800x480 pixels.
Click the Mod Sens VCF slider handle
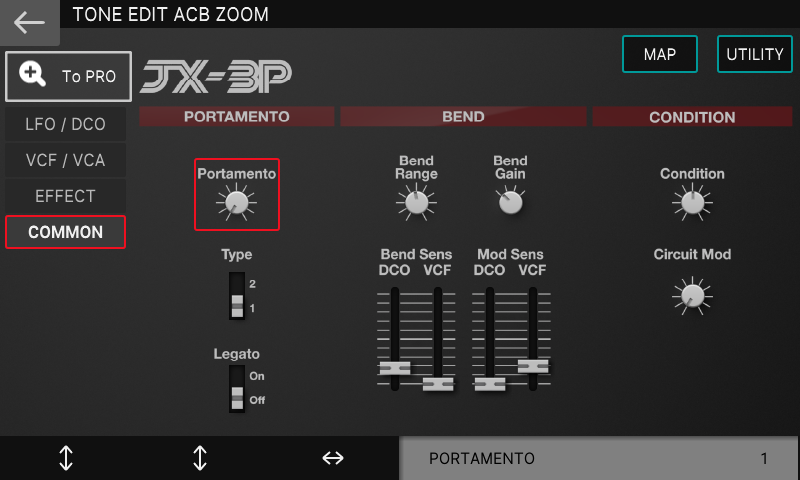pos(533,366)
